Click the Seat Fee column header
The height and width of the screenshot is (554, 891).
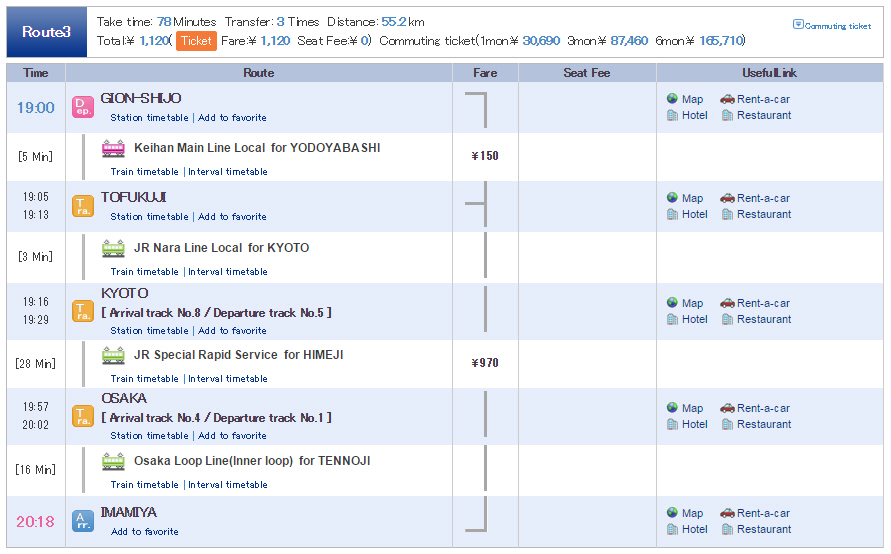[586, 73]
